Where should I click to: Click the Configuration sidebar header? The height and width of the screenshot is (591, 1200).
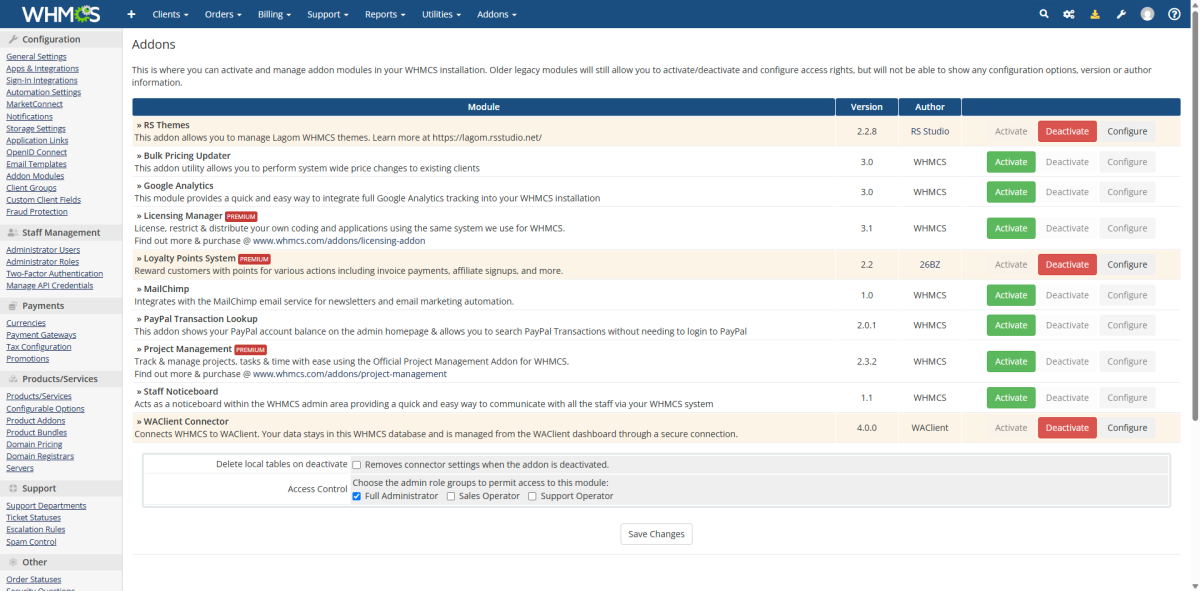61,40
